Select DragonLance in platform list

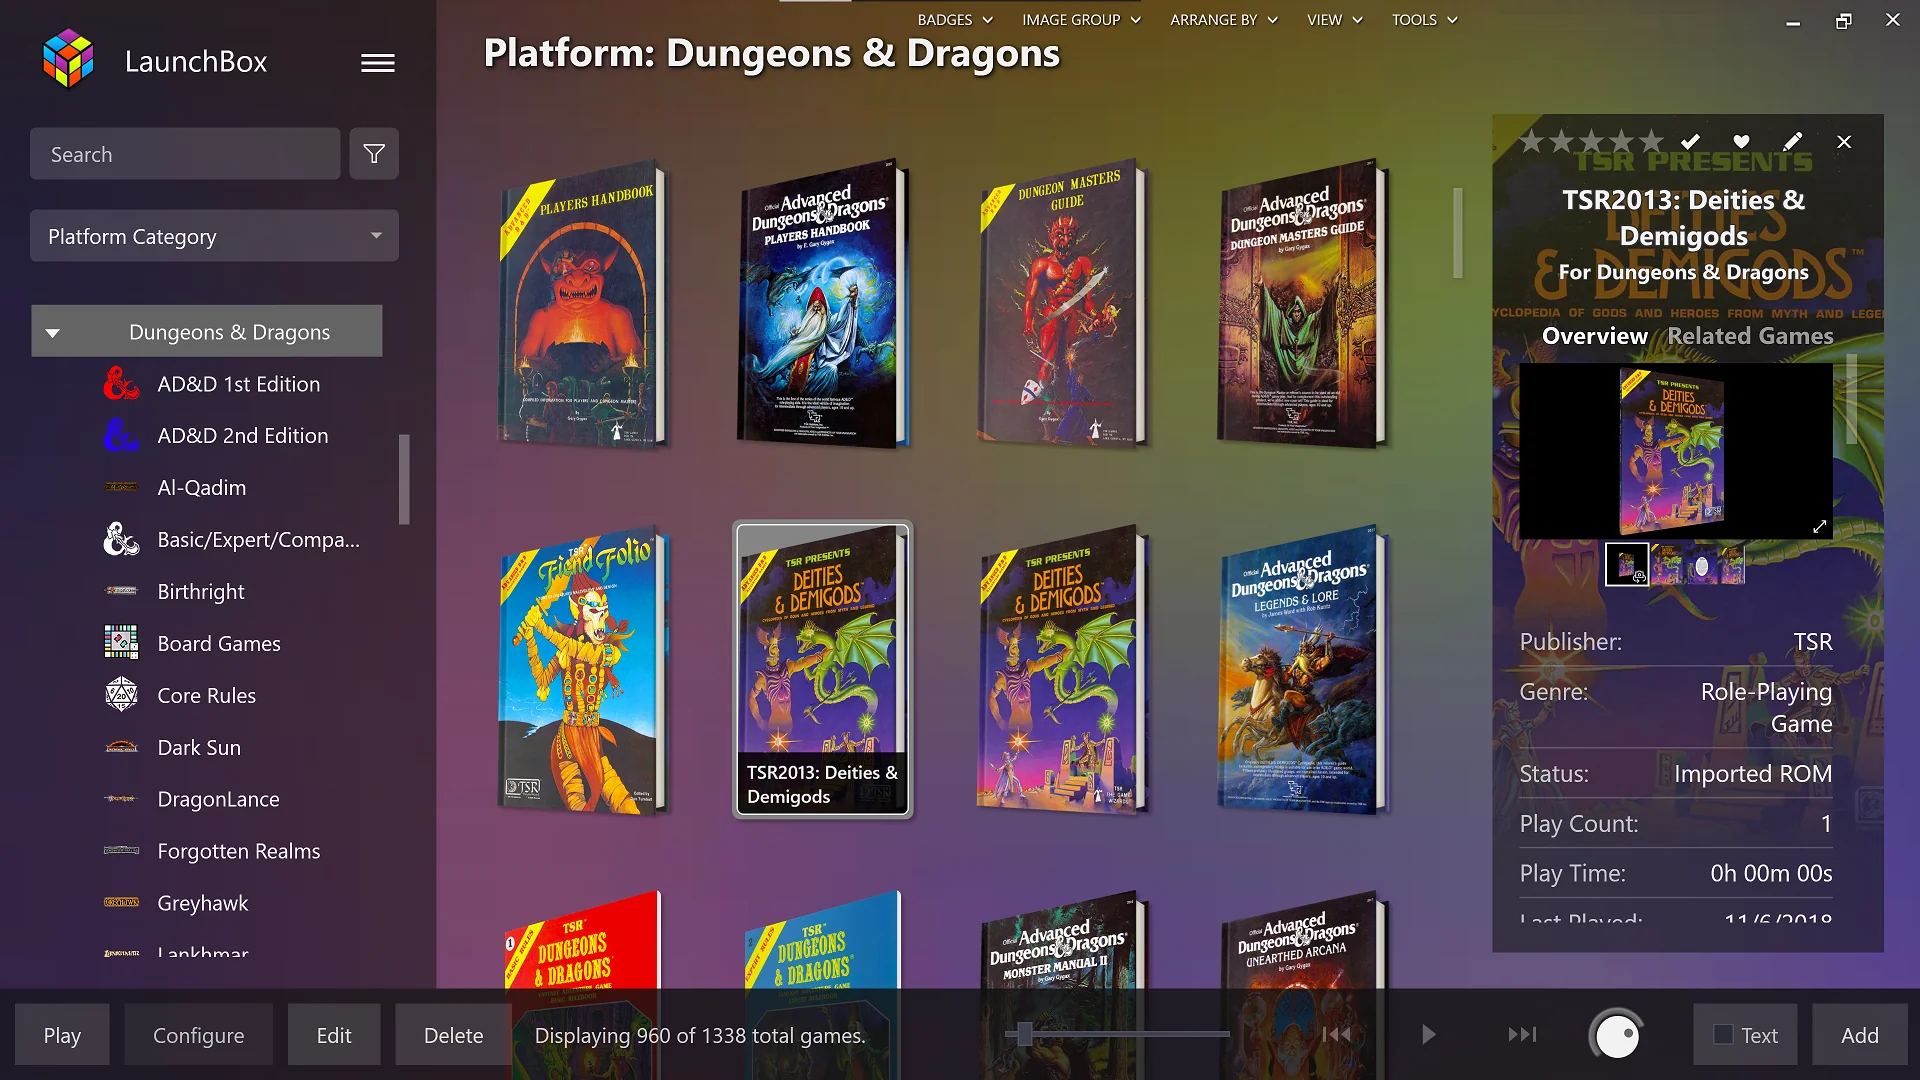point(218,799)
